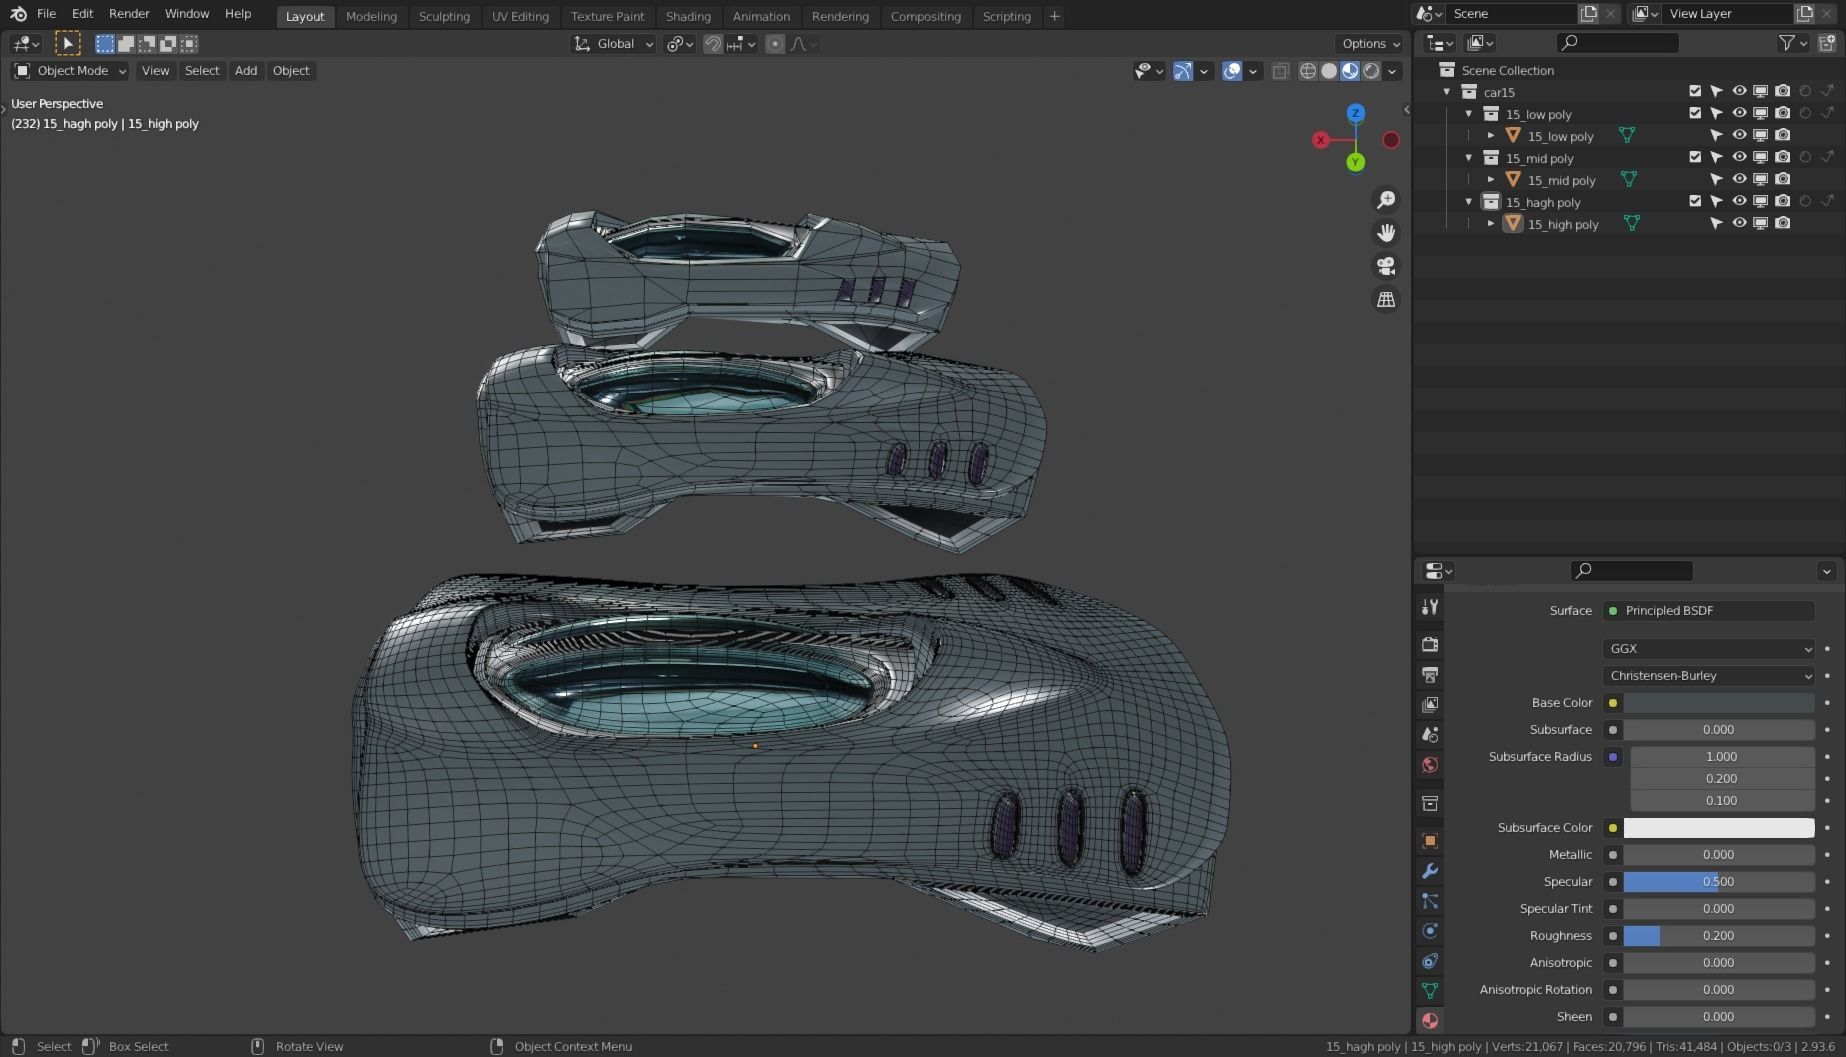This screenshot has height=1057, width=1846.
Task: Hide 15_high poly object with eye icon
Action: click(x=1739, y=223)
